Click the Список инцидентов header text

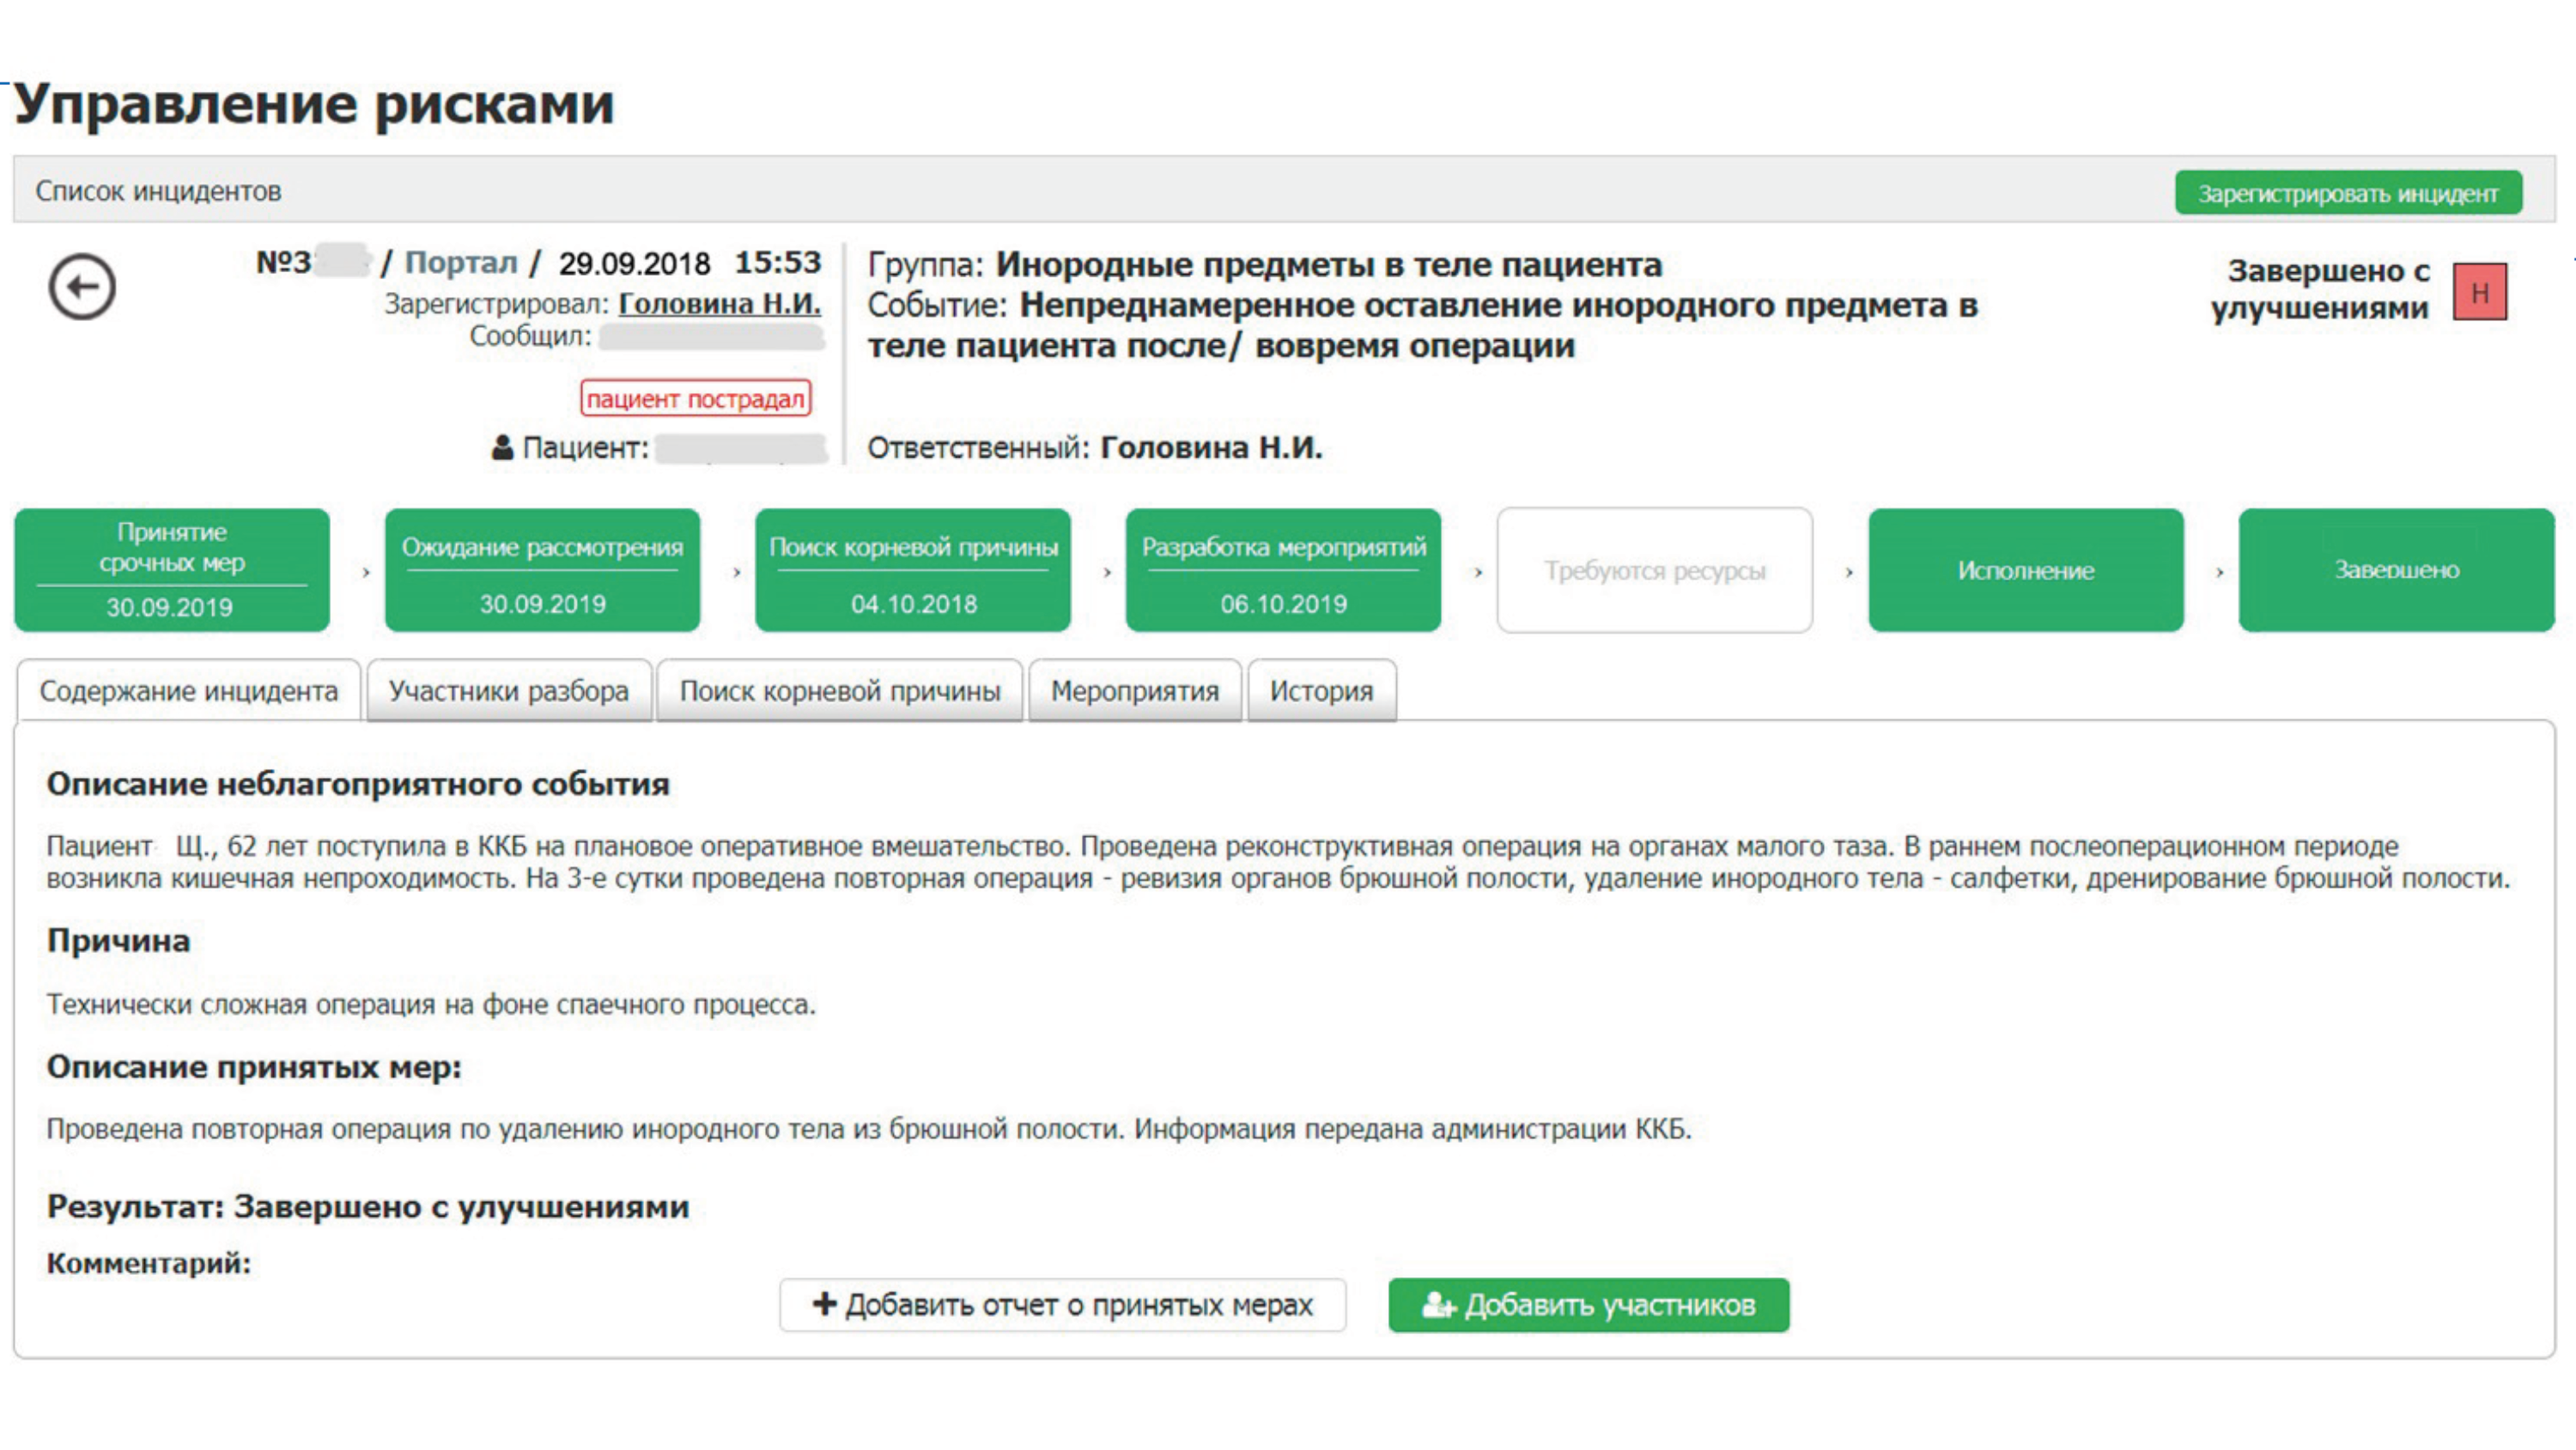(x=158, y=191)
